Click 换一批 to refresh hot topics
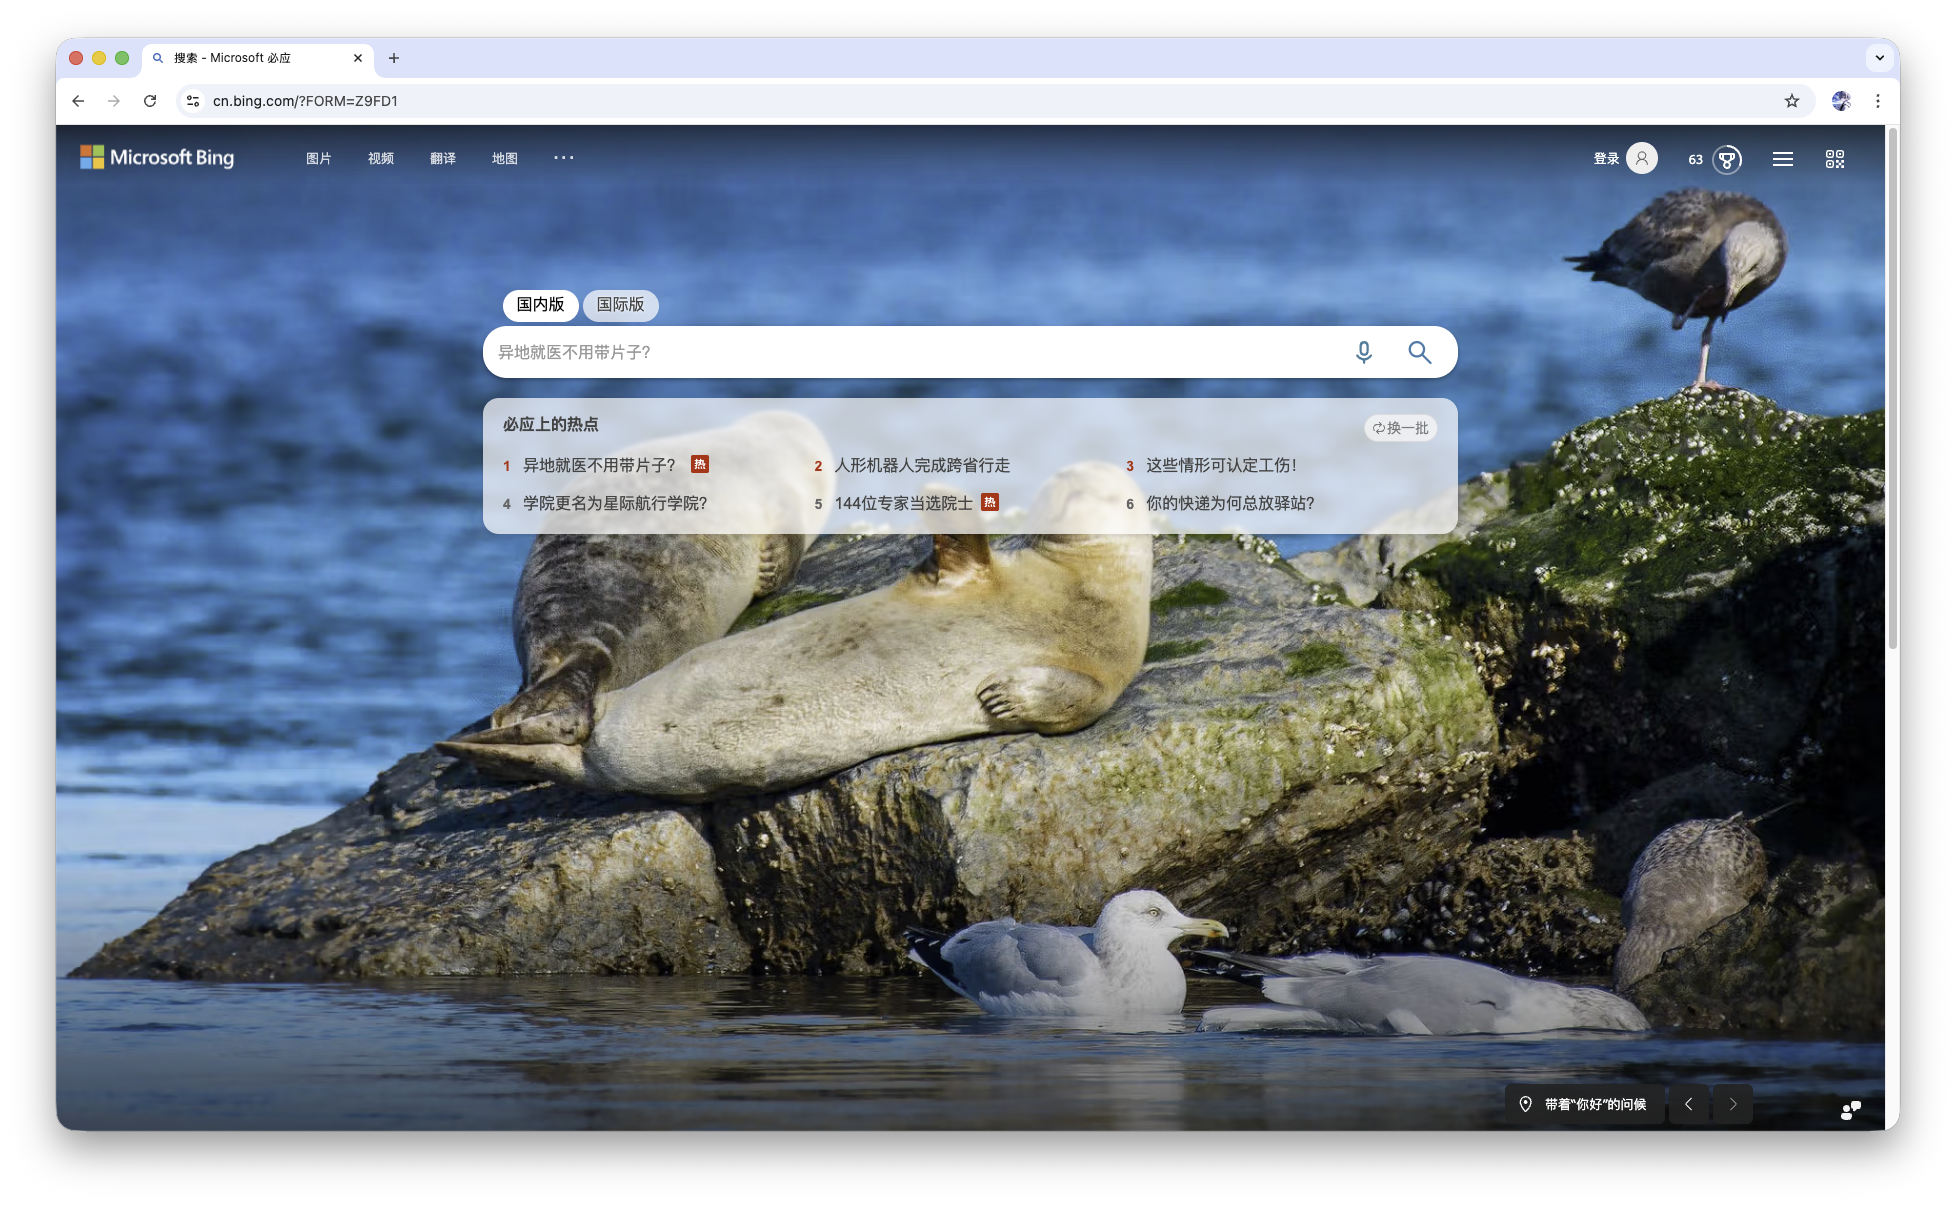This screenshot has height=1205, width=1956. pyautogui.click(x=1400, y=428)
